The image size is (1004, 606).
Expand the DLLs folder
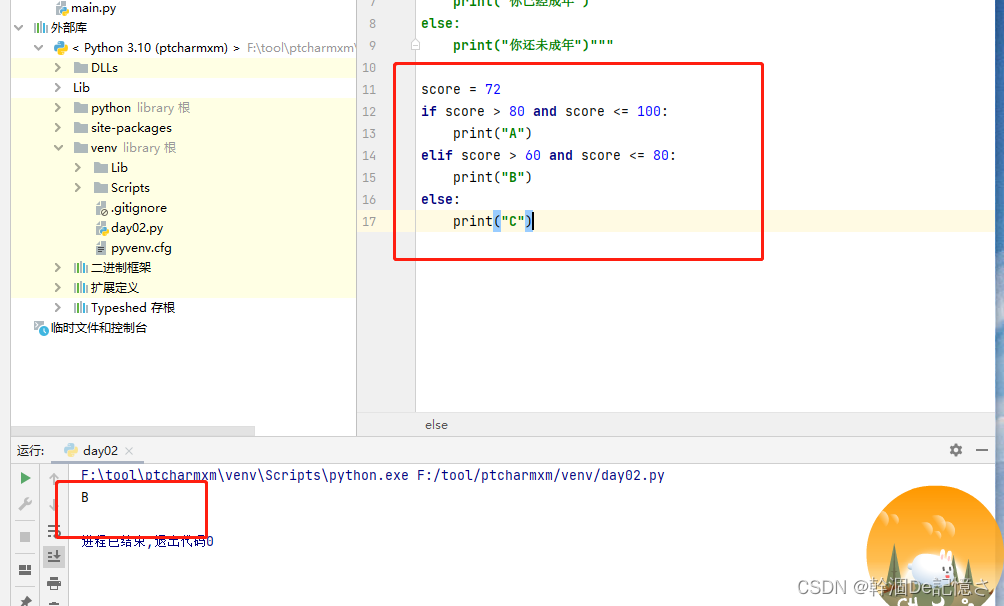click(58, 67)
